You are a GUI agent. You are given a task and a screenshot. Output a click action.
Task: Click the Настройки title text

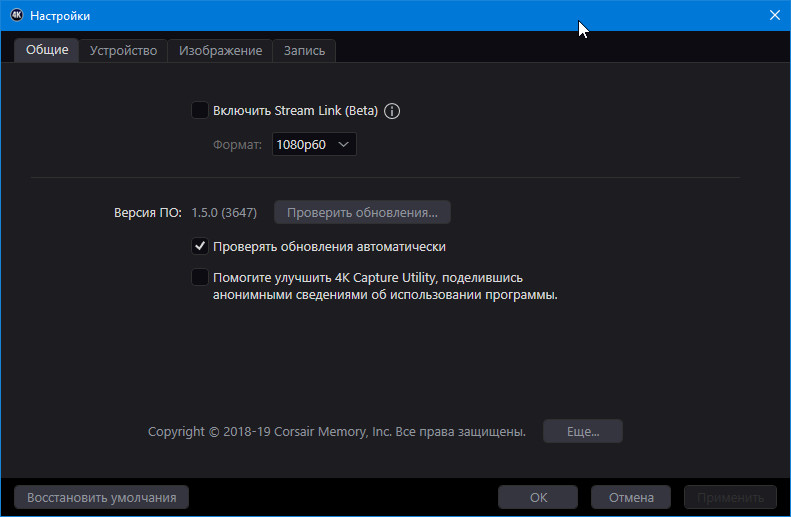point(60,16)
